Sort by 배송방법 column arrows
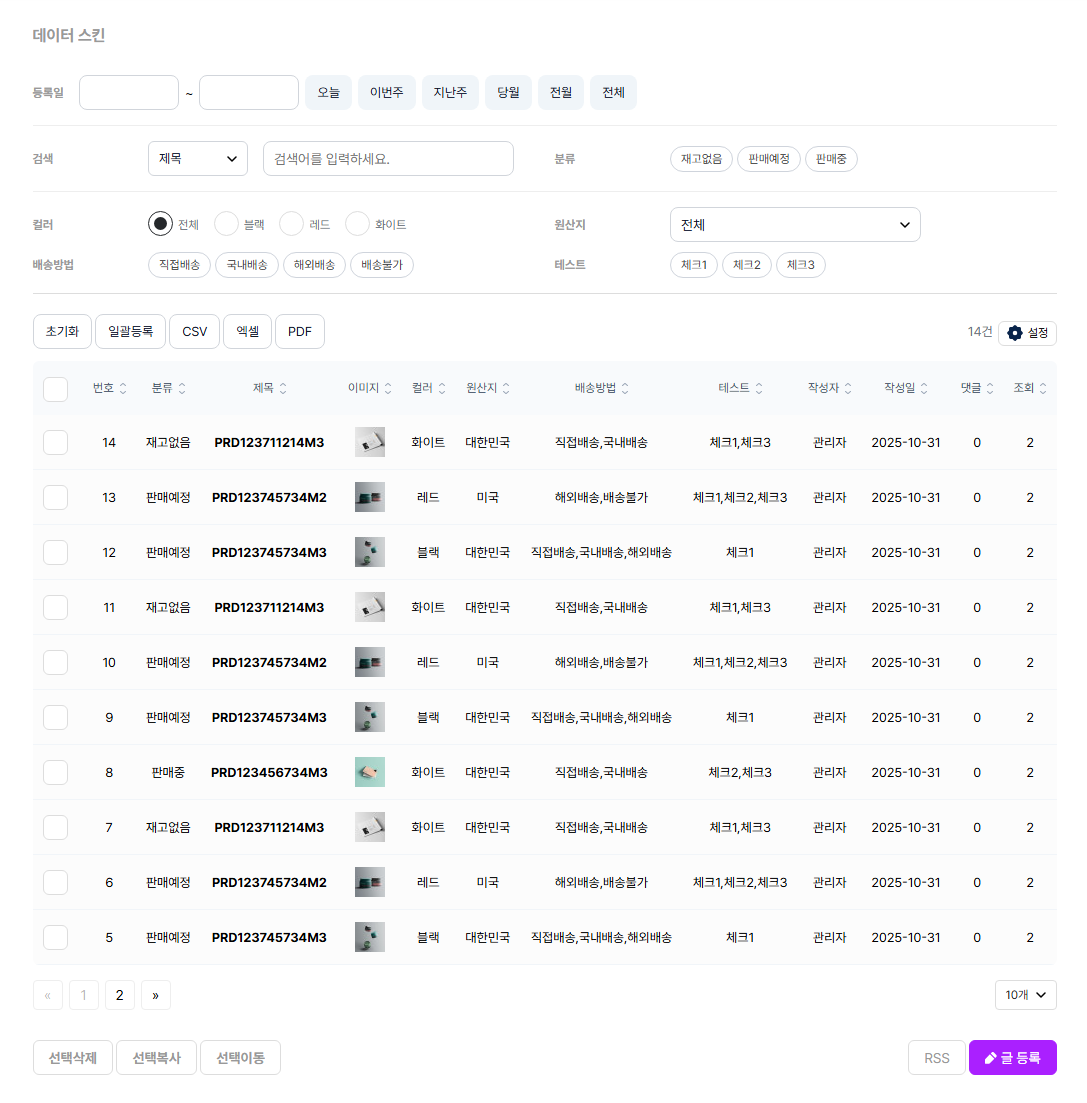 [x=625, y=388]
